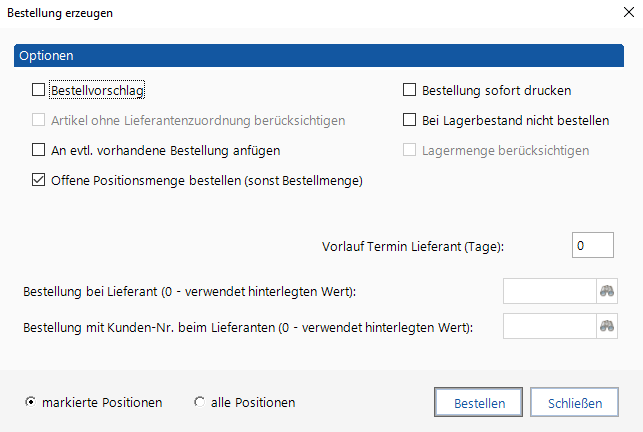643x432 pixels.
Task: Focus the Vorlauf Termin Lieferant days field
Action: coord(593,245)
